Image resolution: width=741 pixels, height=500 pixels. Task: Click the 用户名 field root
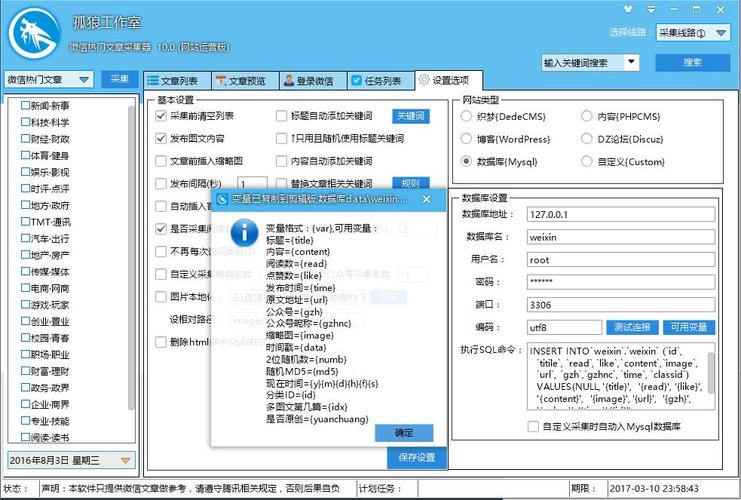coord(621,259)
